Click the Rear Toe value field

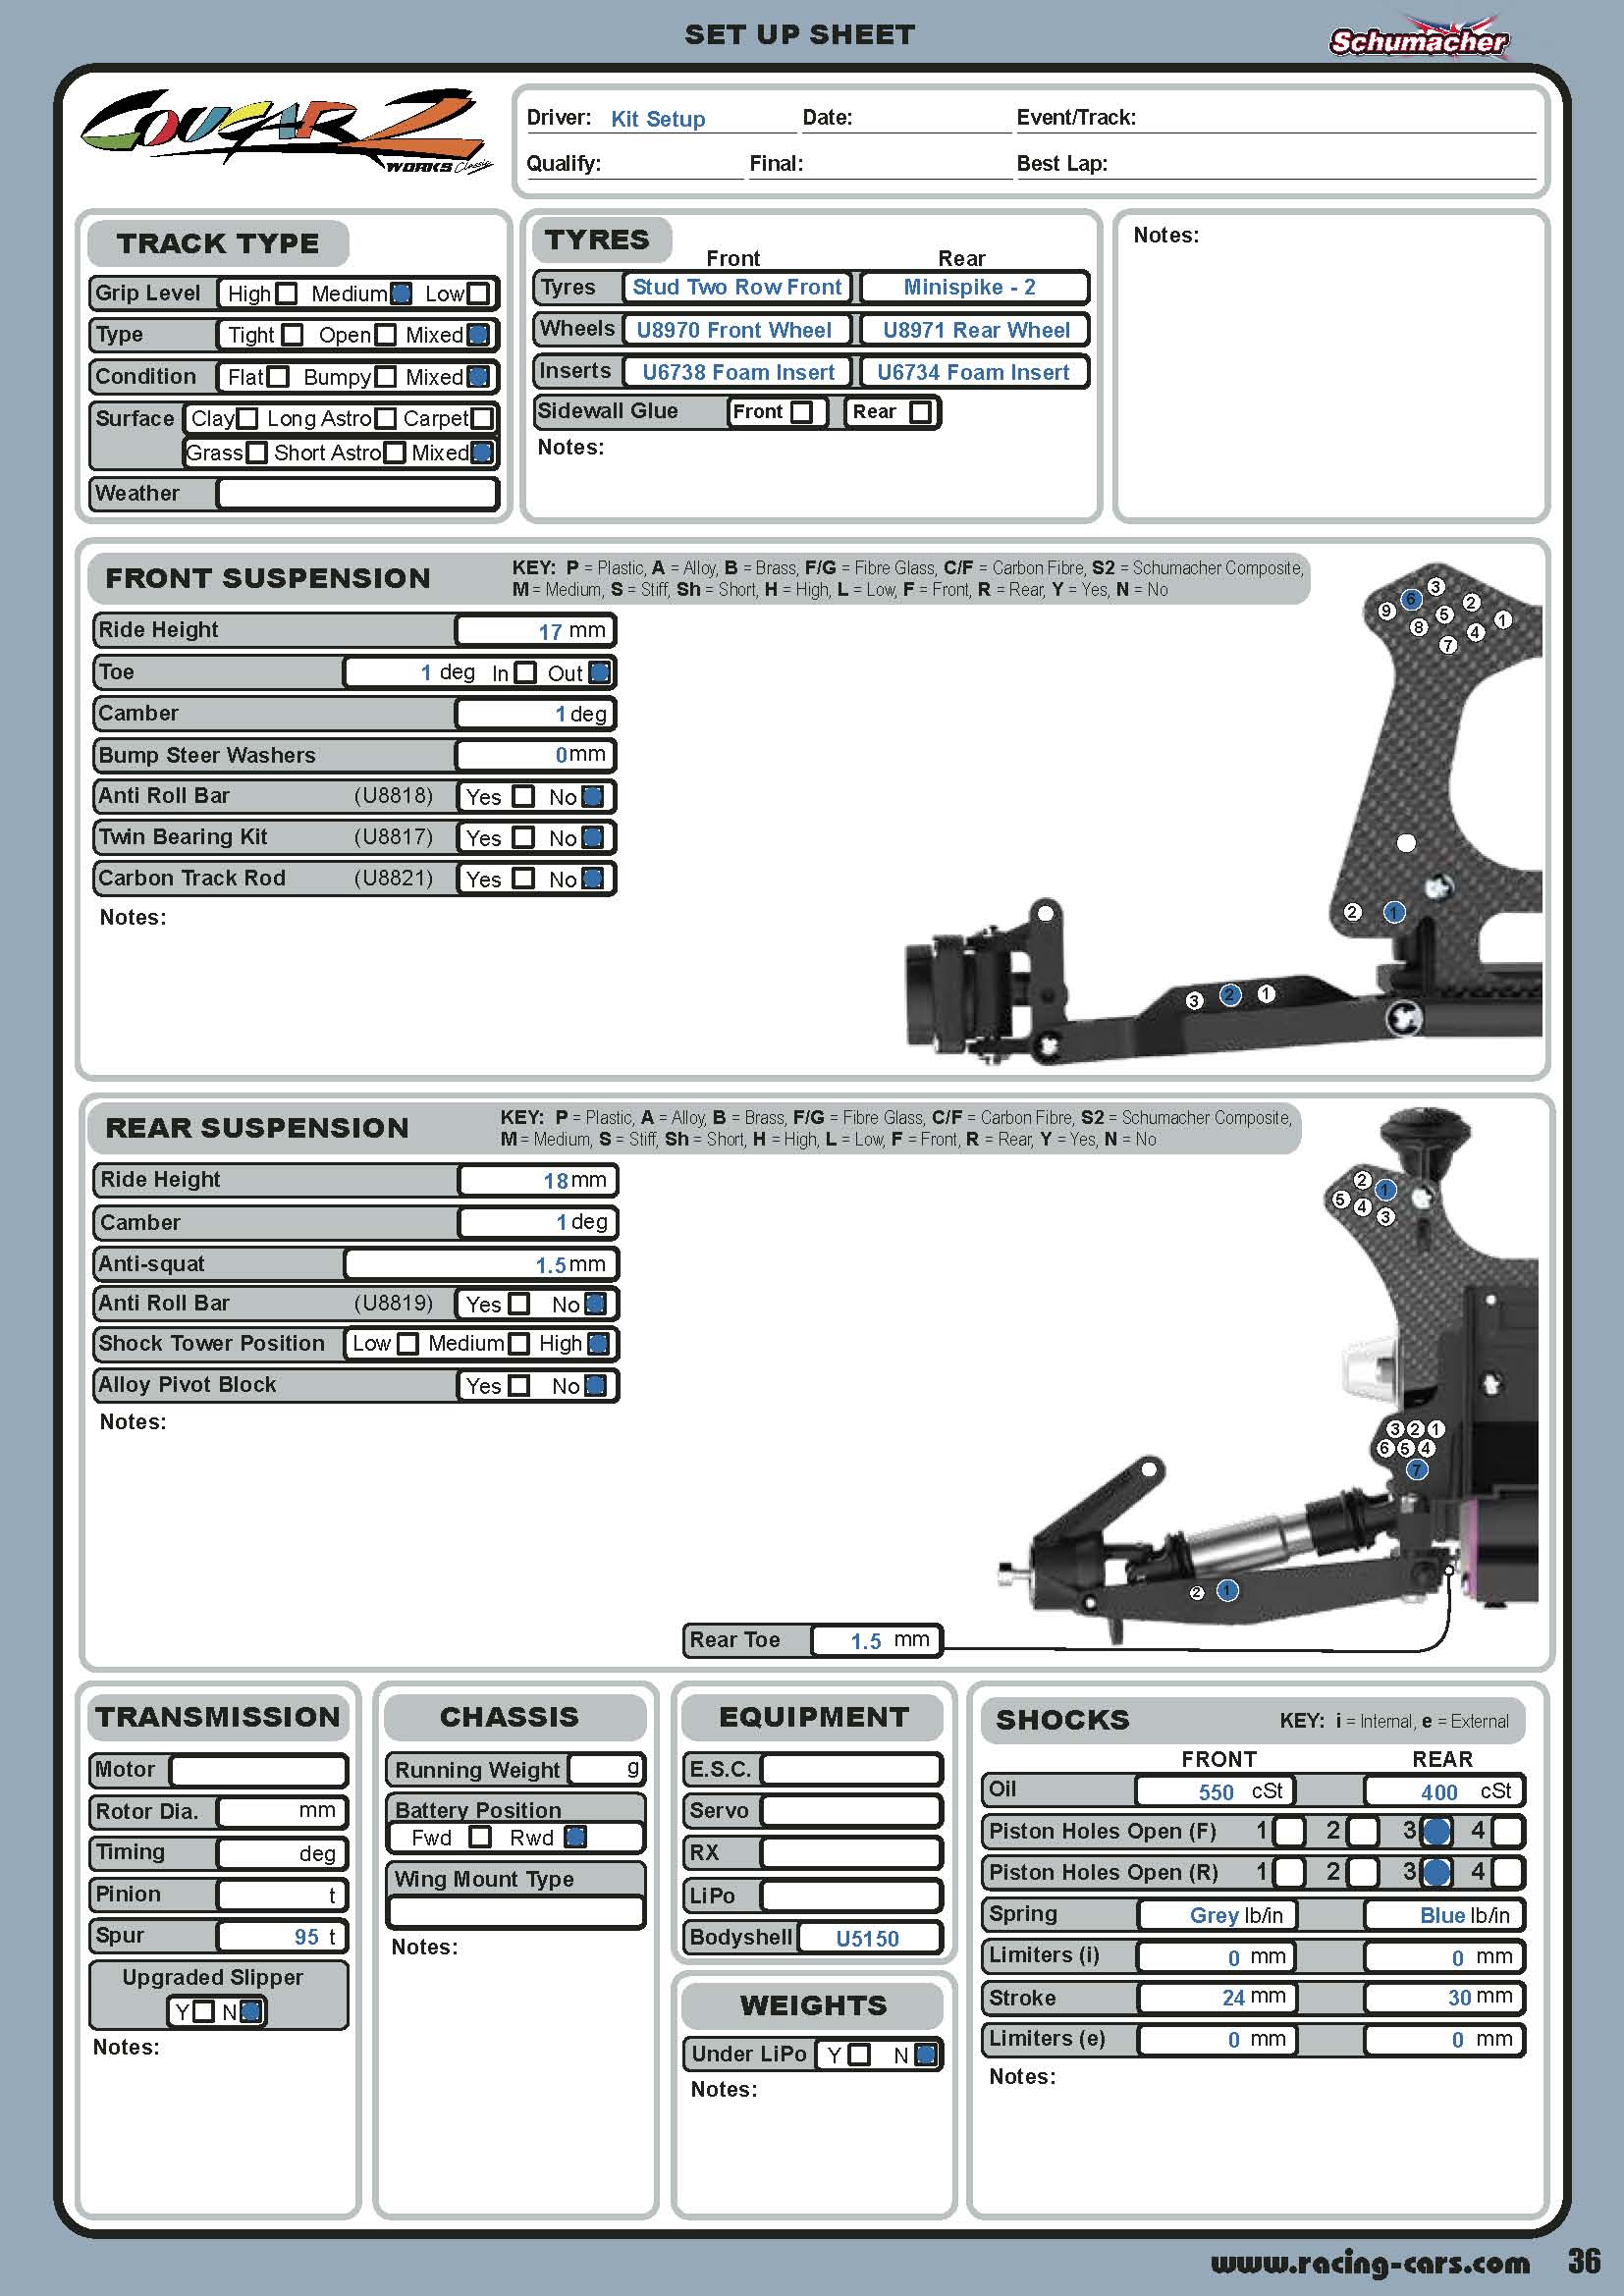pyautogui.click(x=875, y=1640)
